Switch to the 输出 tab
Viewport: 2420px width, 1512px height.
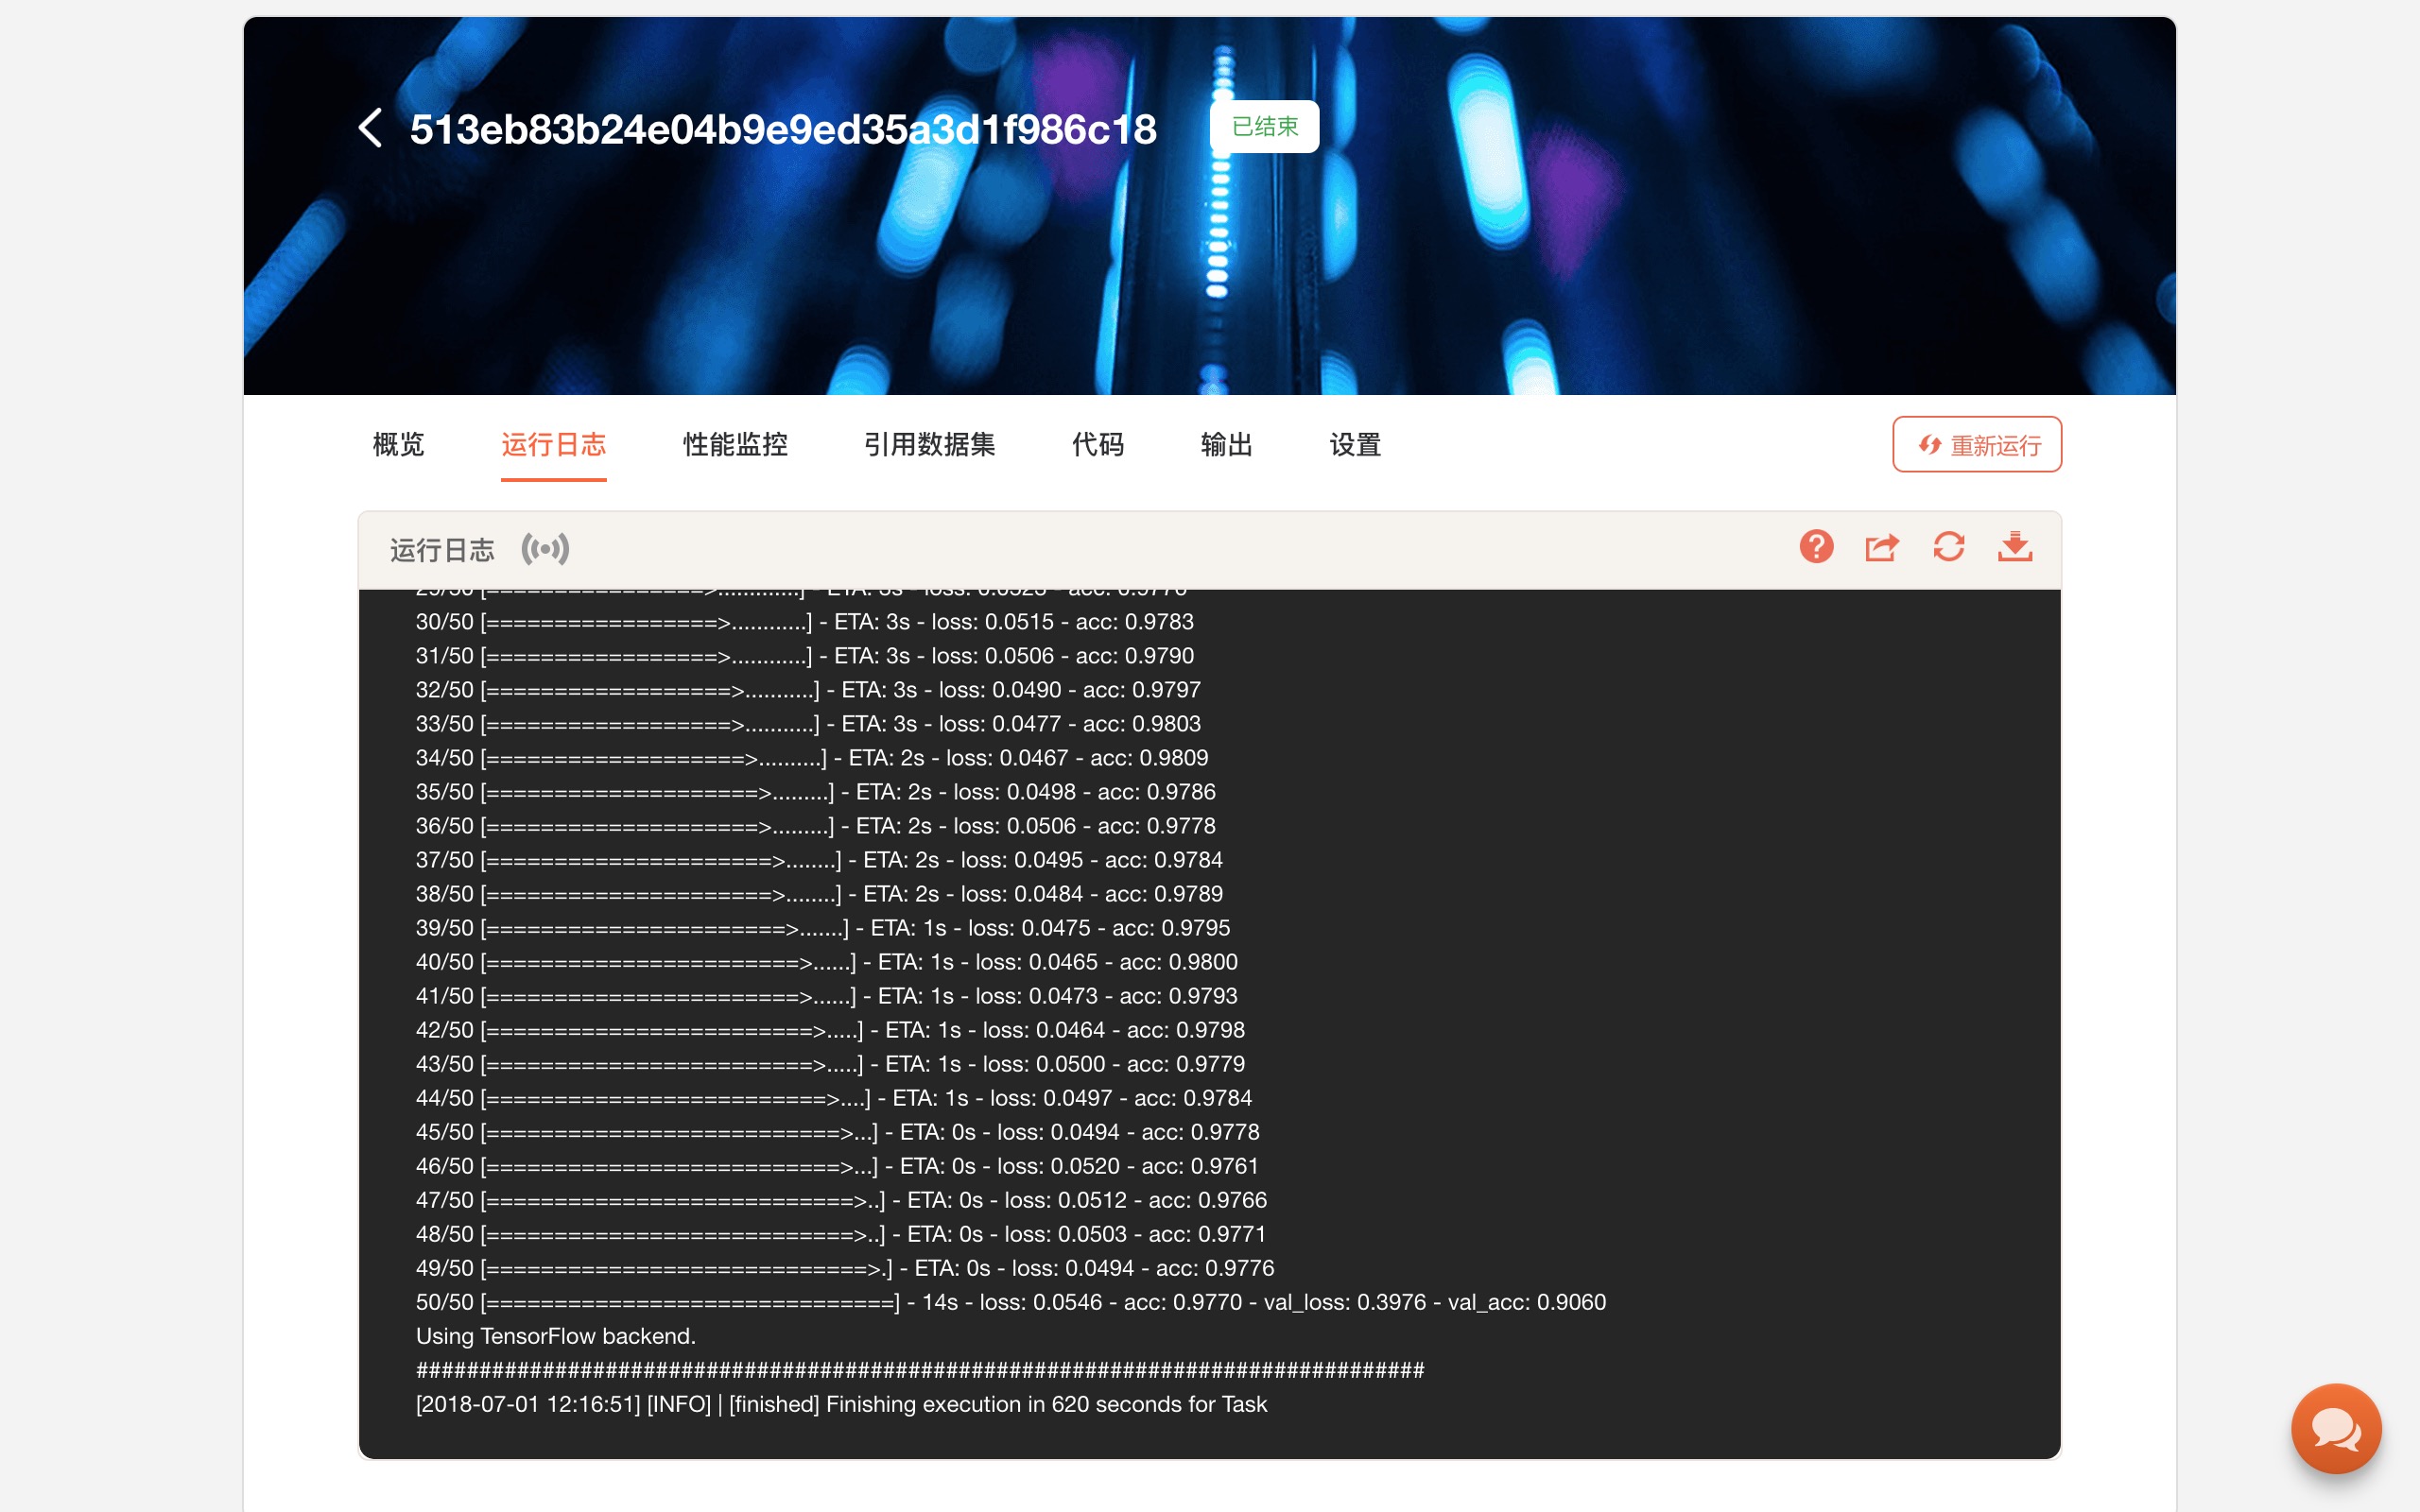coord(1226,445)
